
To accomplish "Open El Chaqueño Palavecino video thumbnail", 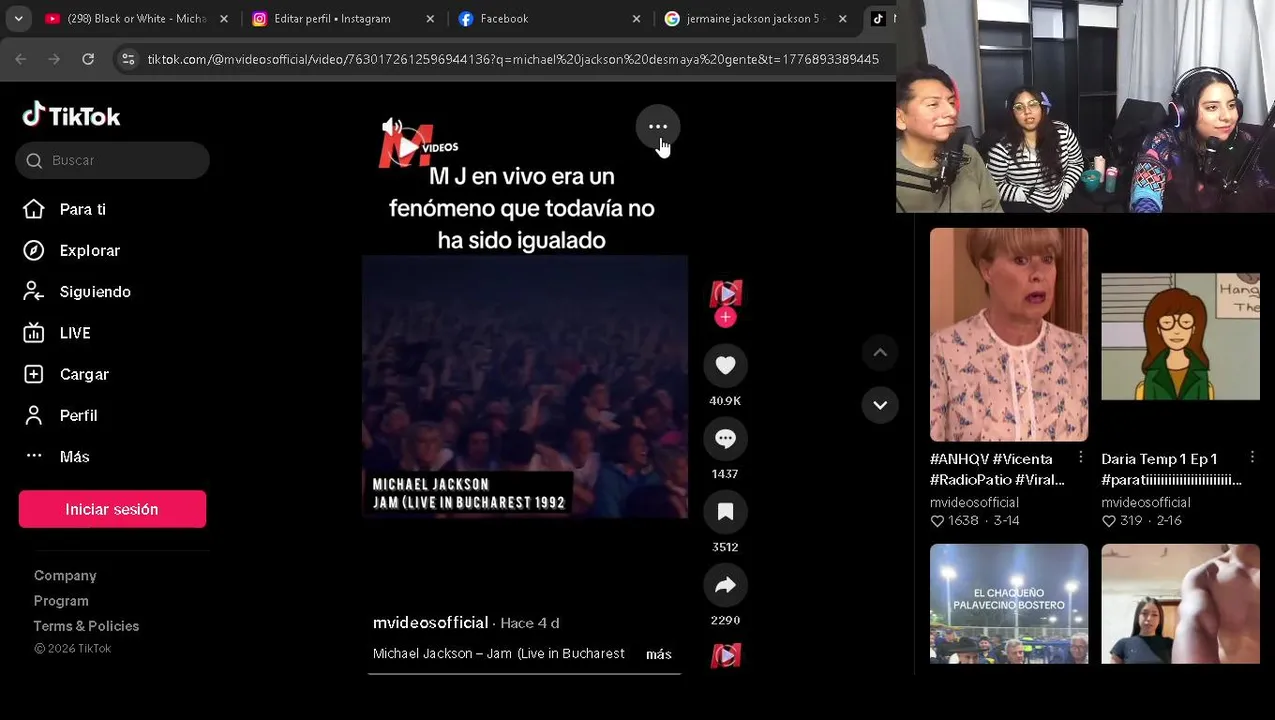I will (1009, 604).
